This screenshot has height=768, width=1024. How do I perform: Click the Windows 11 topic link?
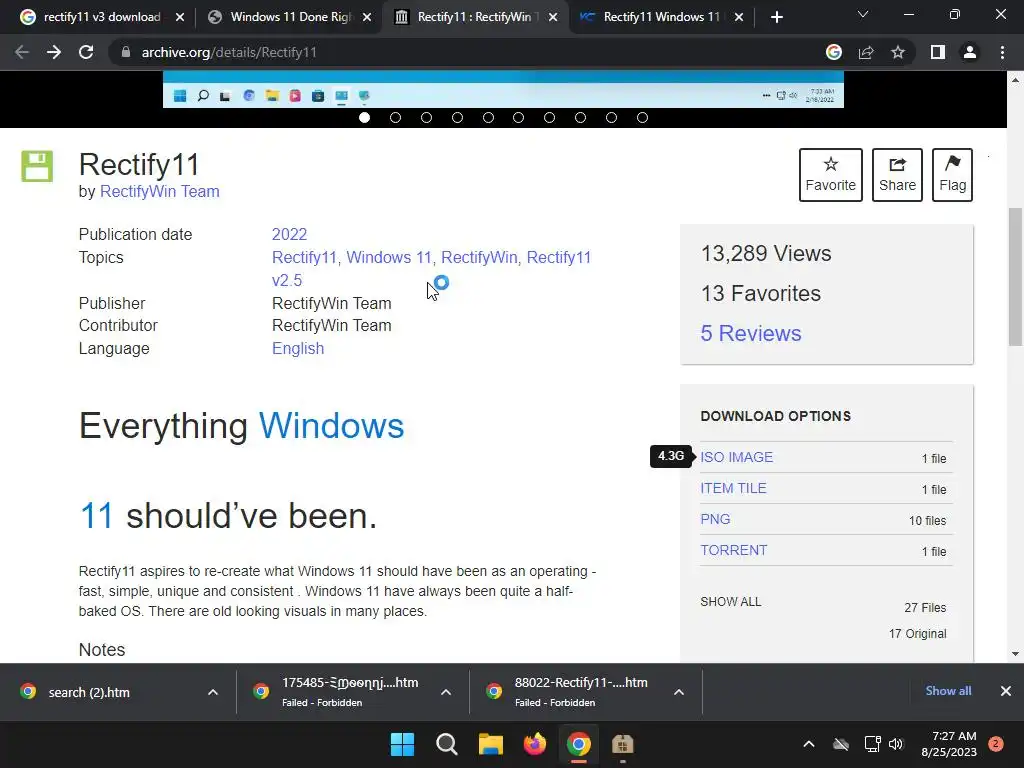389,257
